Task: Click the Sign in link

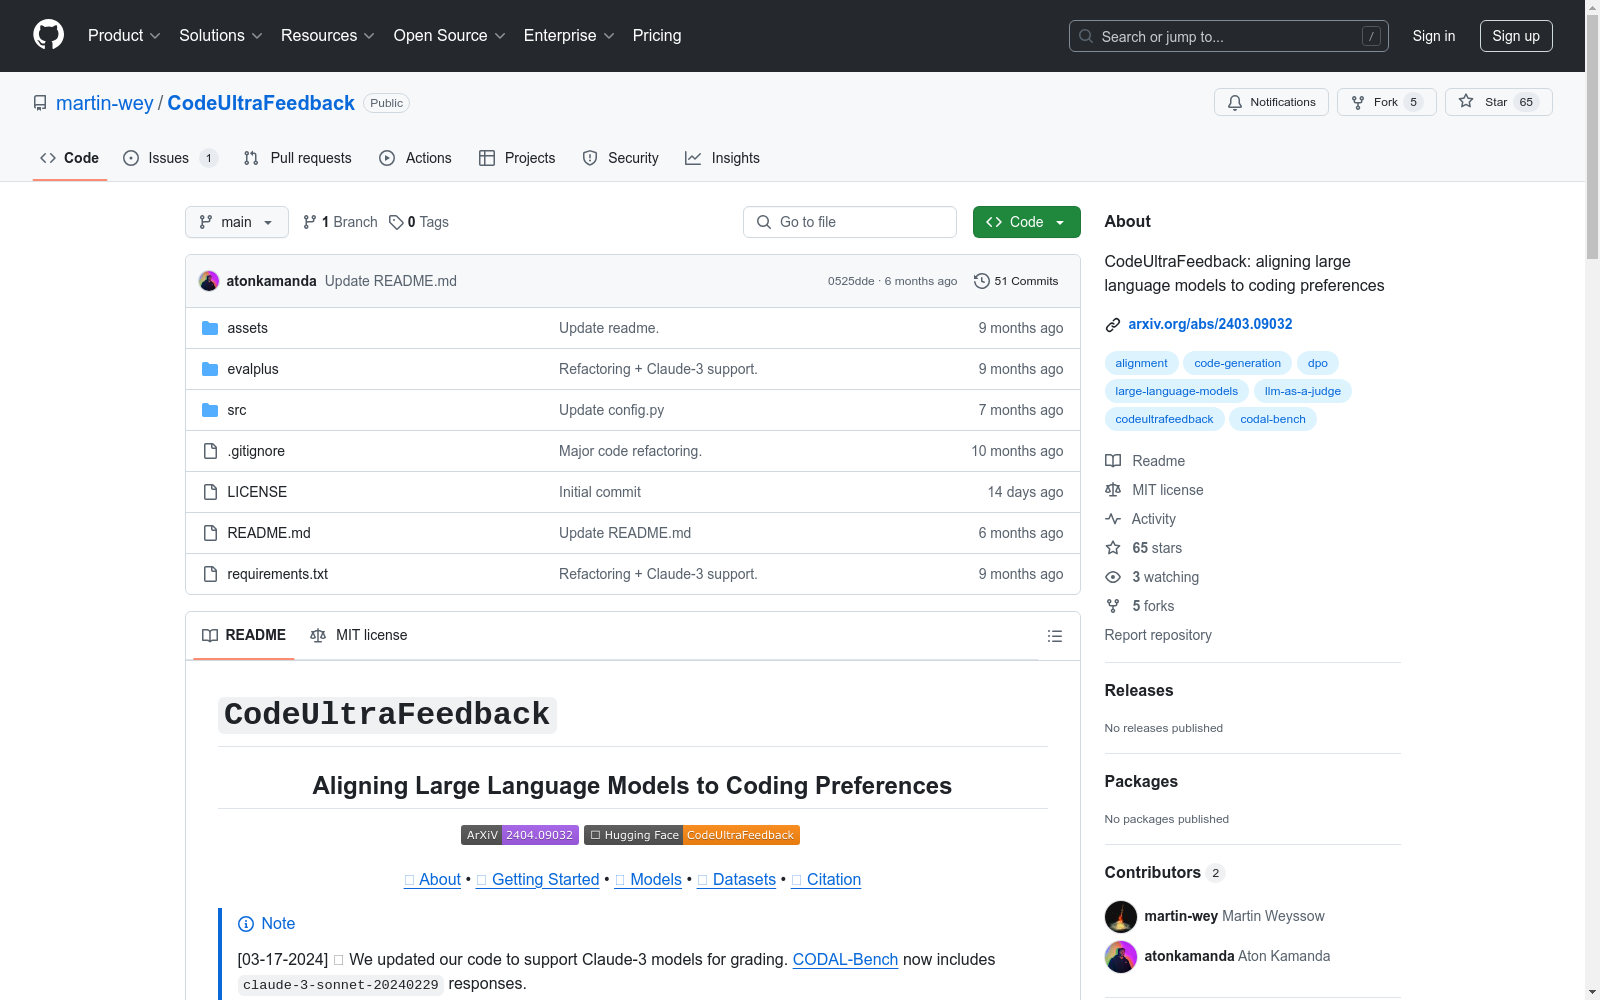Action: coord(1434,36)
